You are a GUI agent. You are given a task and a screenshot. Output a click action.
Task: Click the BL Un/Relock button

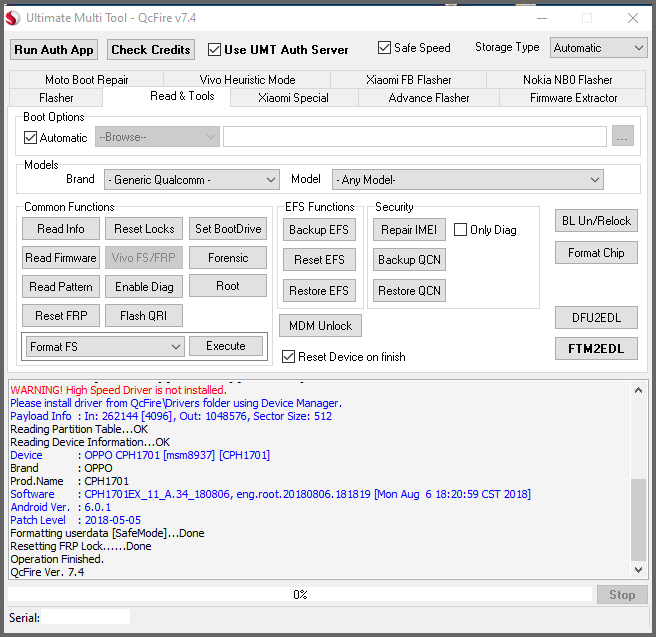click(596, 220)
